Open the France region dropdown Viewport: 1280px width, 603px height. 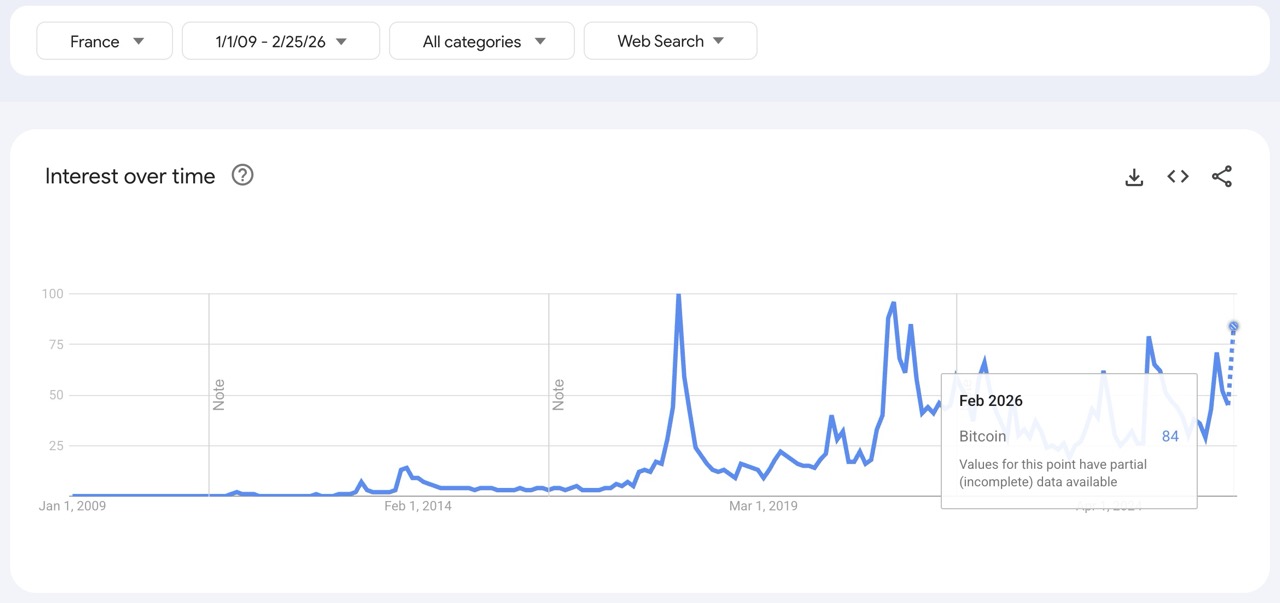click(x=104, y=40)
